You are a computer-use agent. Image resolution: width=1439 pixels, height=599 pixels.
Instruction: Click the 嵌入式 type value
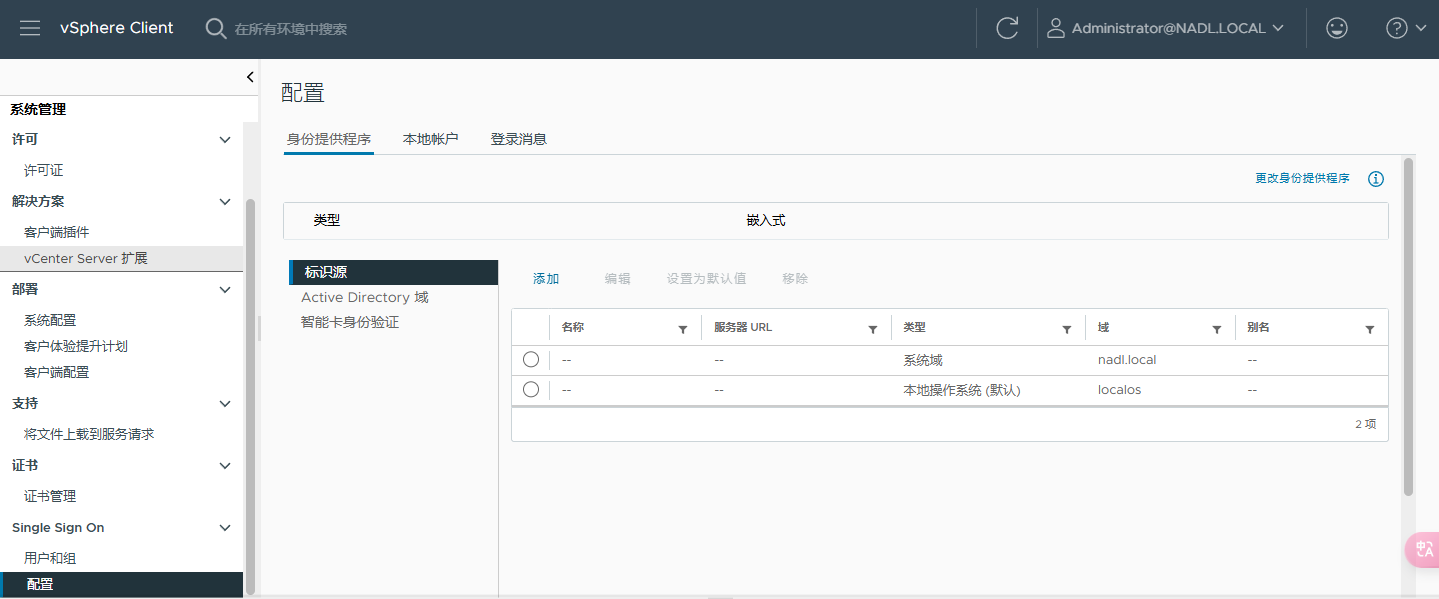point(766,221)
